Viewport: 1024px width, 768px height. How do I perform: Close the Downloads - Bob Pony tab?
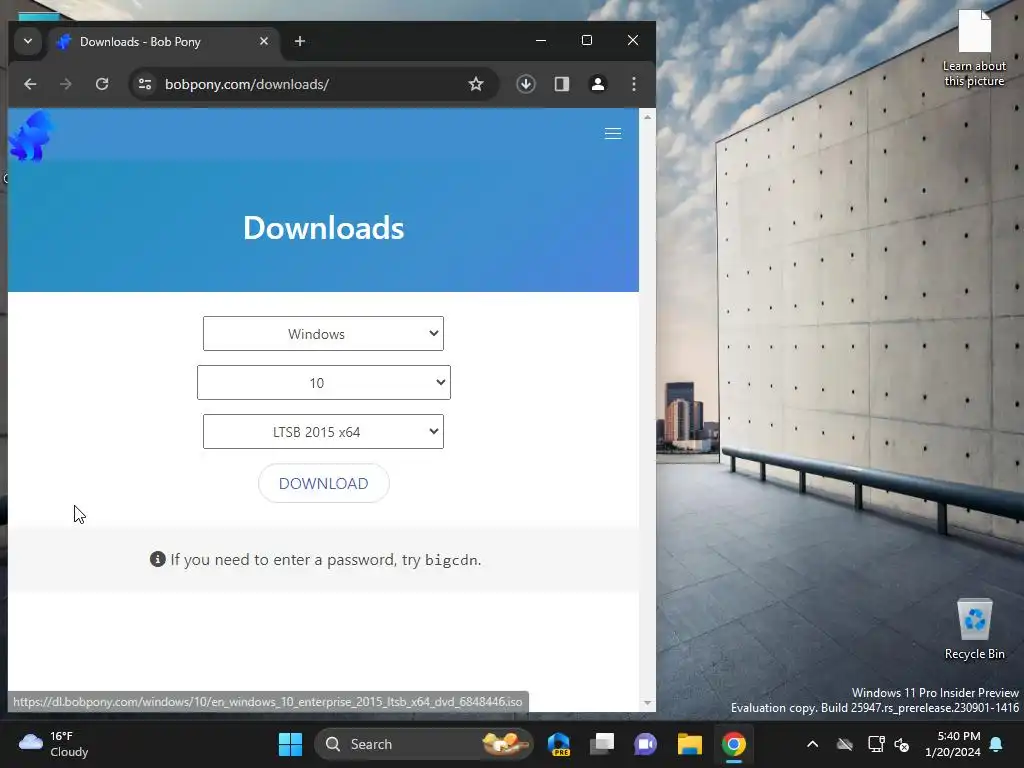[264, 41]
